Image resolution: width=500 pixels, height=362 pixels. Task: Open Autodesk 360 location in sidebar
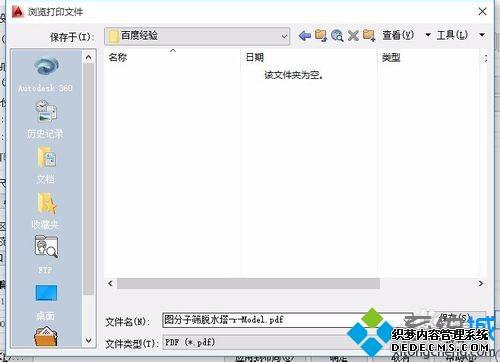point(45,75)
